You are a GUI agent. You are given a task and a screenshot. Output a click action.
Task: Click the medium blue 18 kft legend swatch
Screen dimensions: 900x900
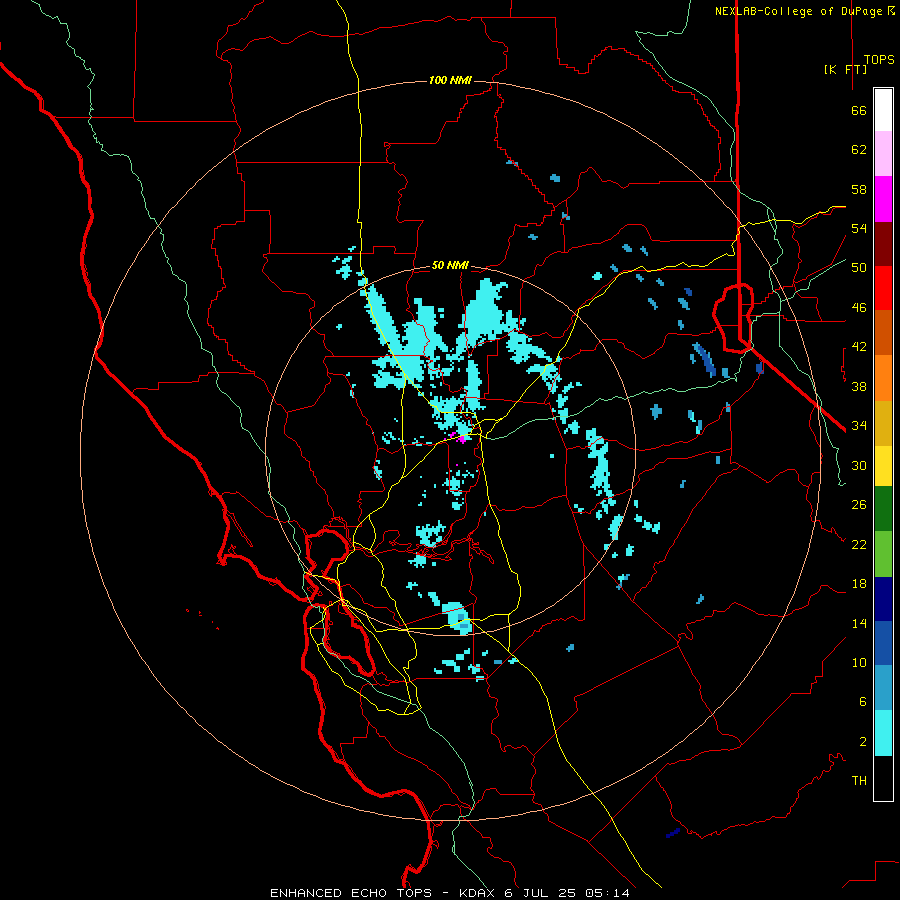[x=883, y=643]
